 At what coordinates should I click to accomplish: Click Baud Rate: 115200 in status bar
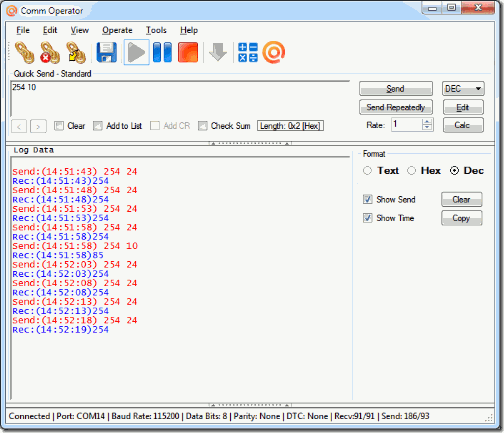[x=145, y=416]
